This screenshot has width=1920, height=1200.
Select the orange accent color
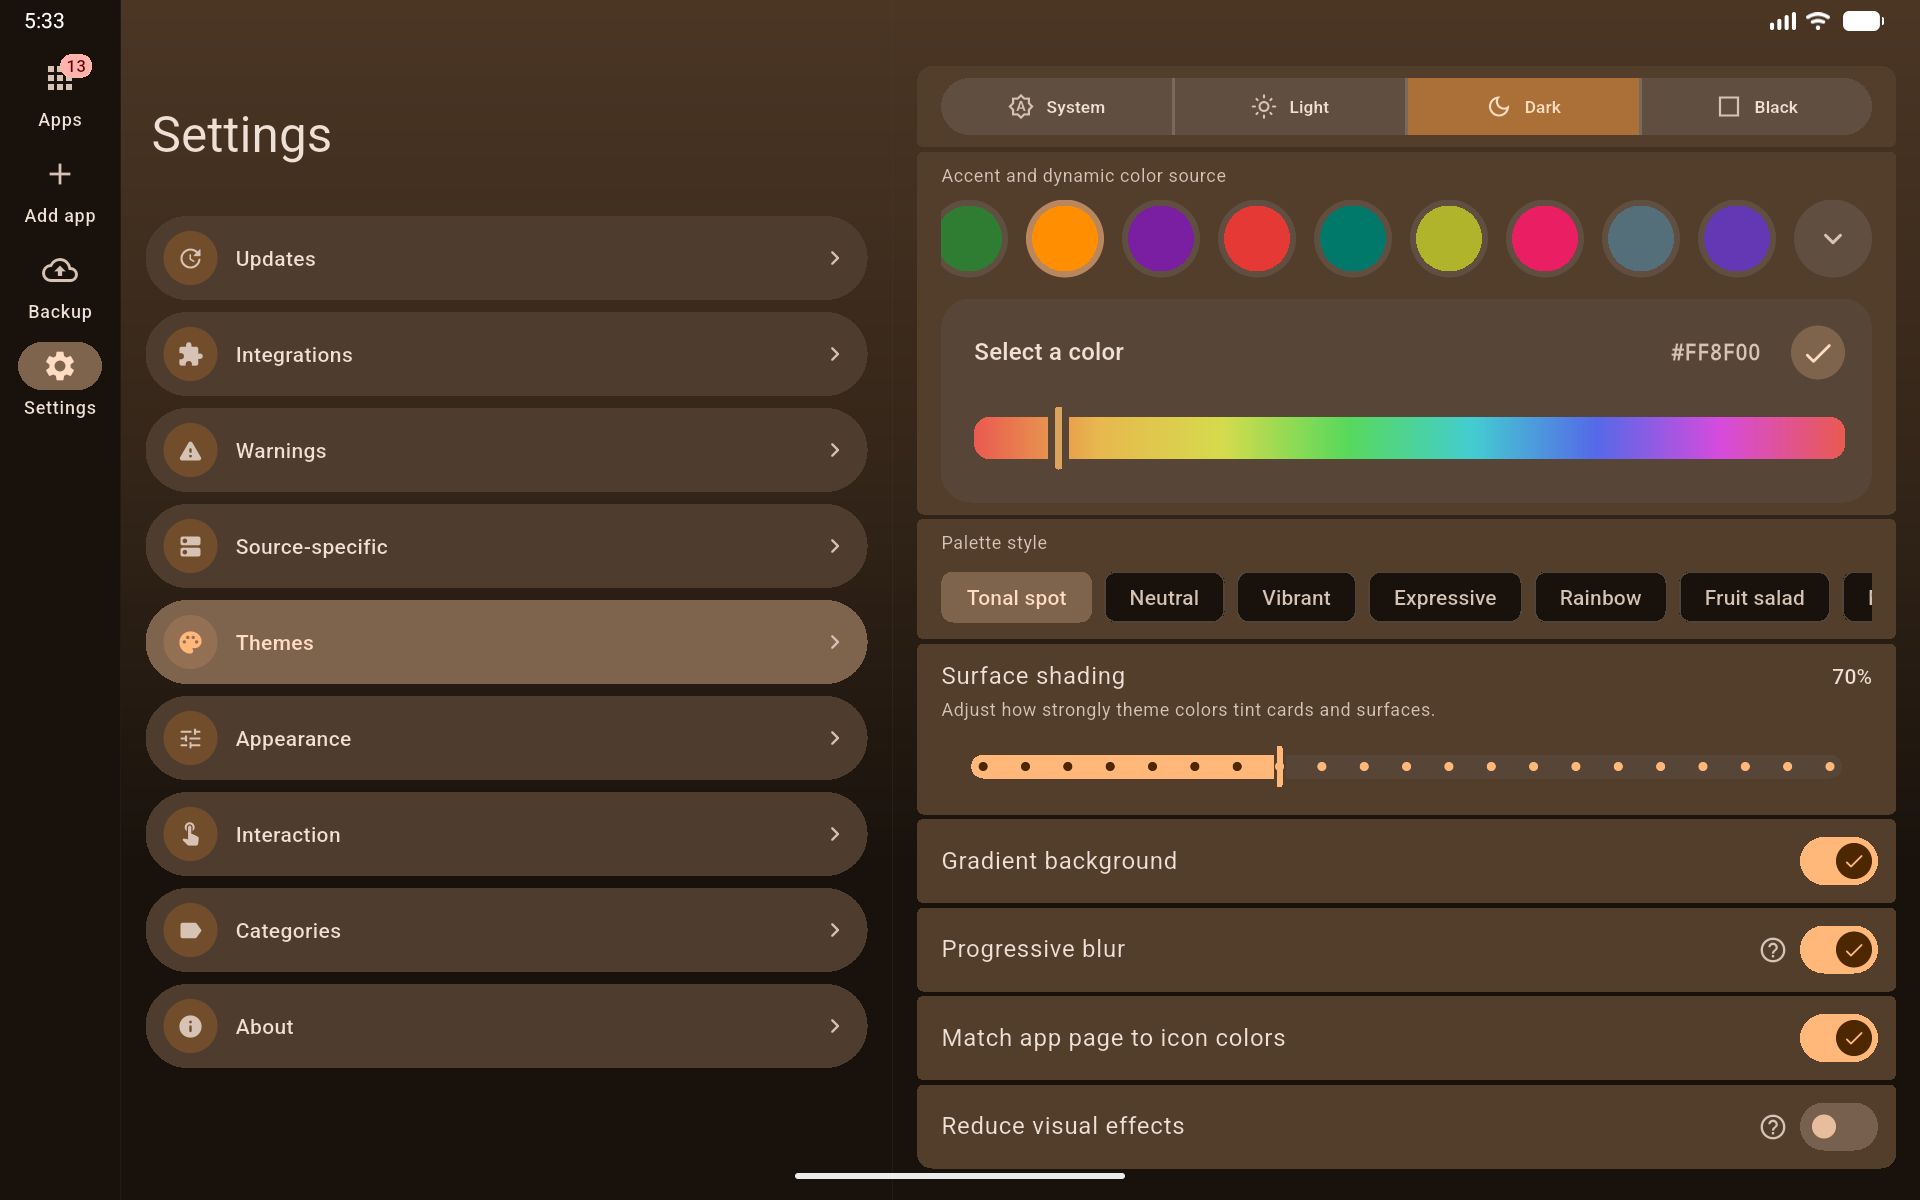(x=1064, y=238)
